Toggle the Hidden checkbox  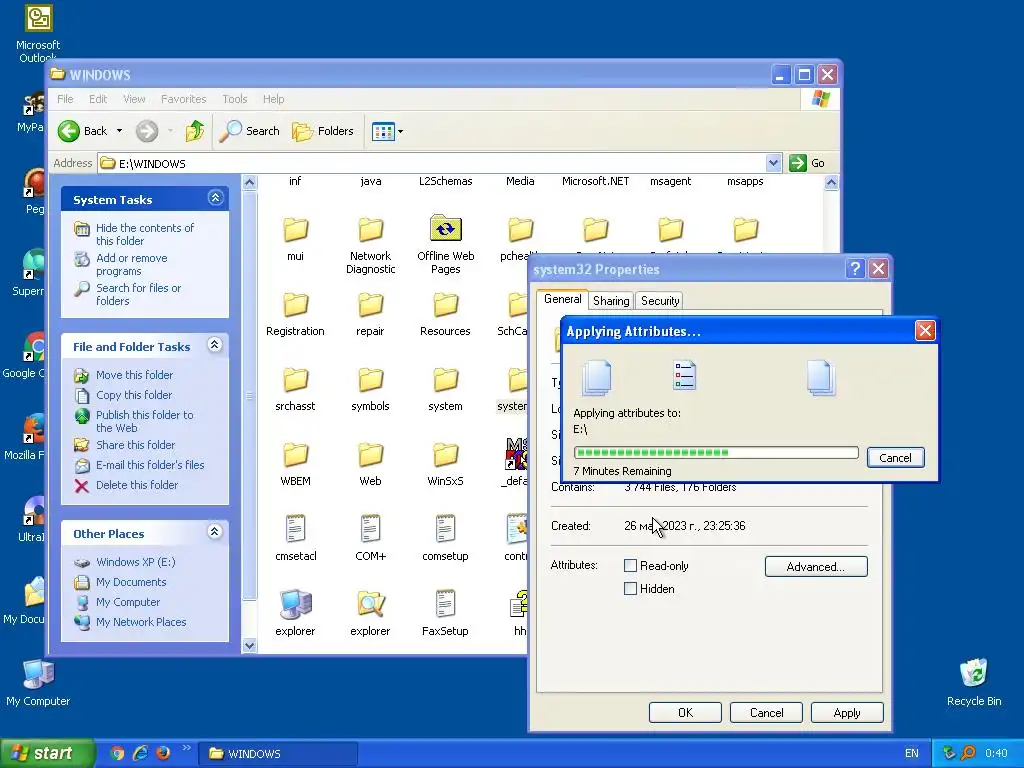coord(630,588)
